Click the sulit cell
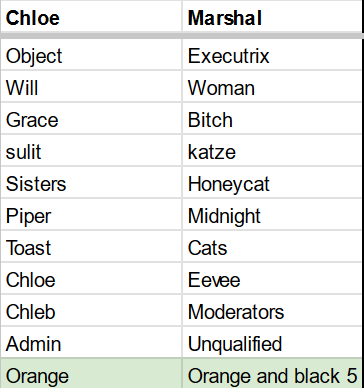364x388 pixels. [91, 150]
